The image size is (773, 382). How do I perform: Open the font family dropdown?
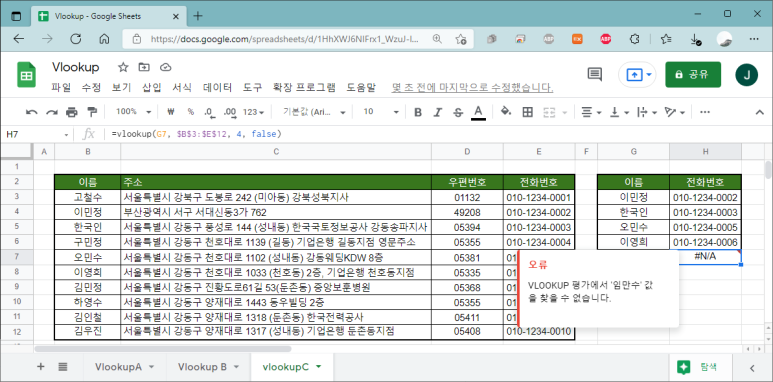314,112
